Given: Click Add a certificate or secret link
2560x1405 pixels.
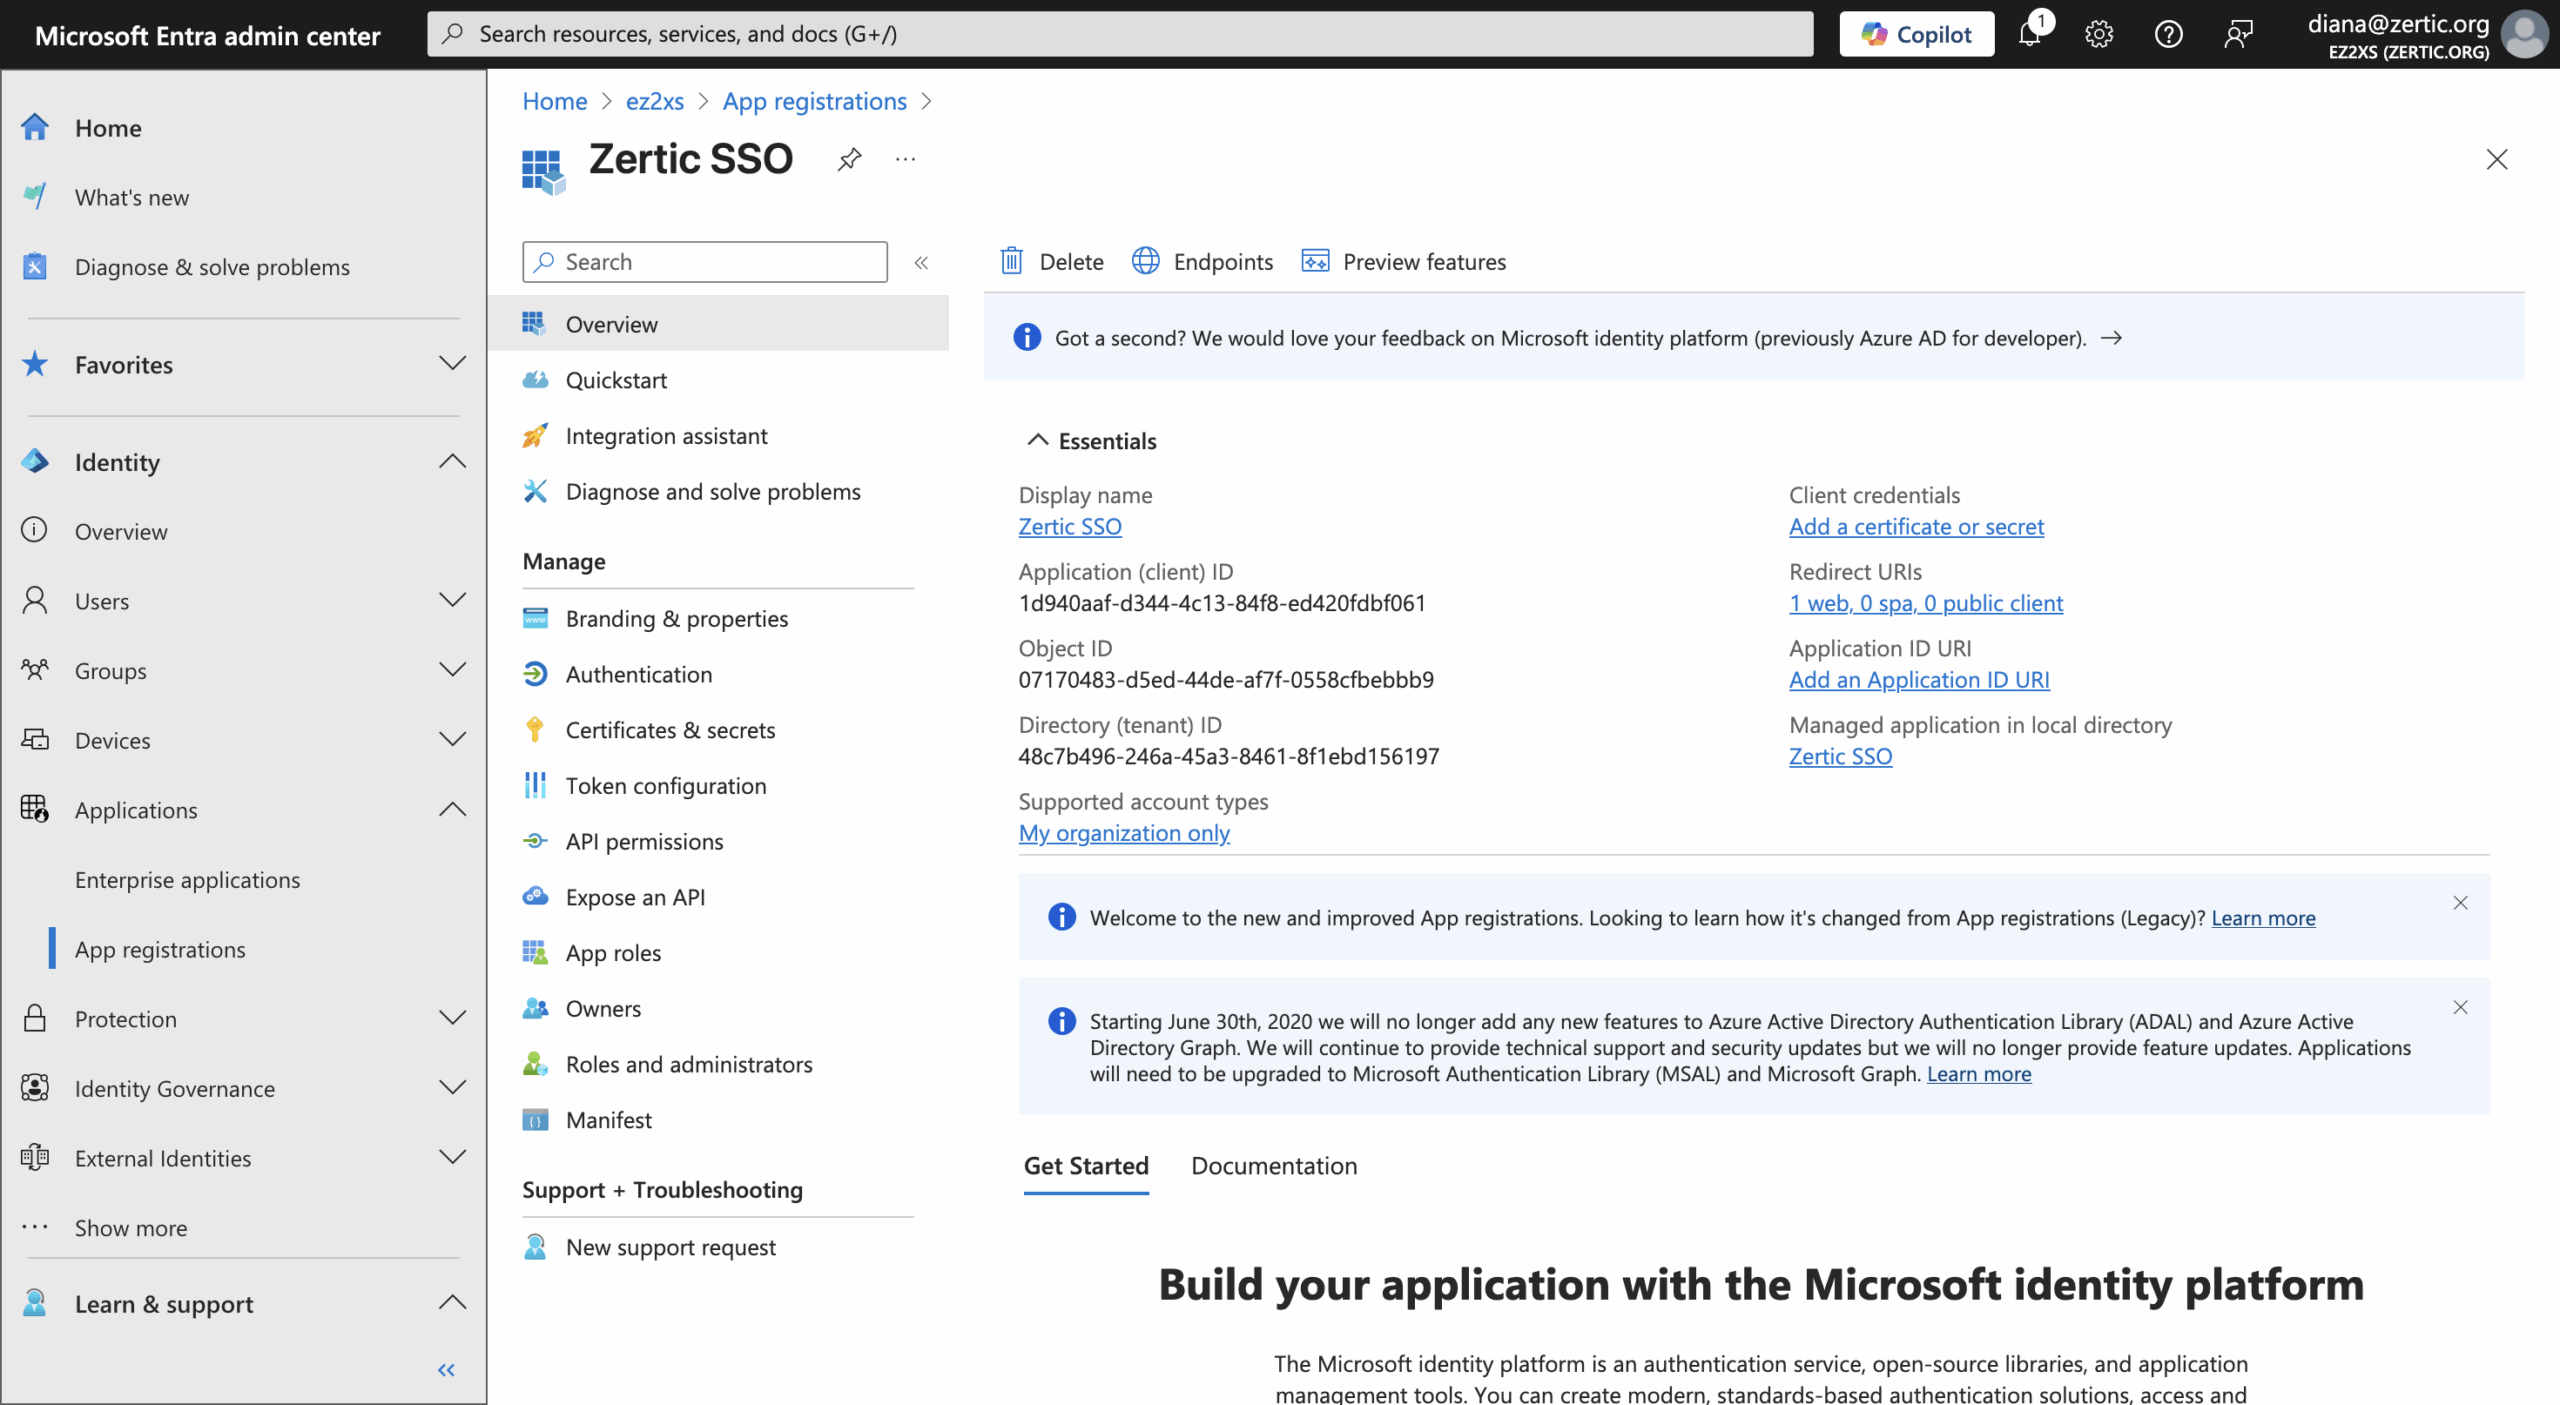Looking at the screenshot, I should (1915, 526).
